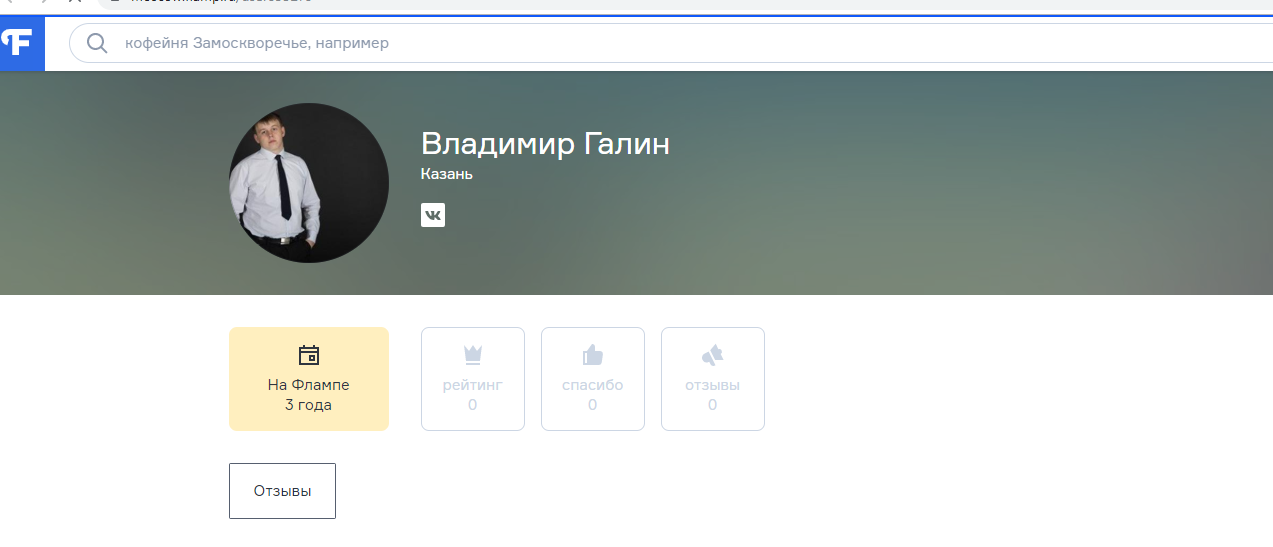Click the Flamp logo in the header
Screen dimensions: 1273x547
20,43
